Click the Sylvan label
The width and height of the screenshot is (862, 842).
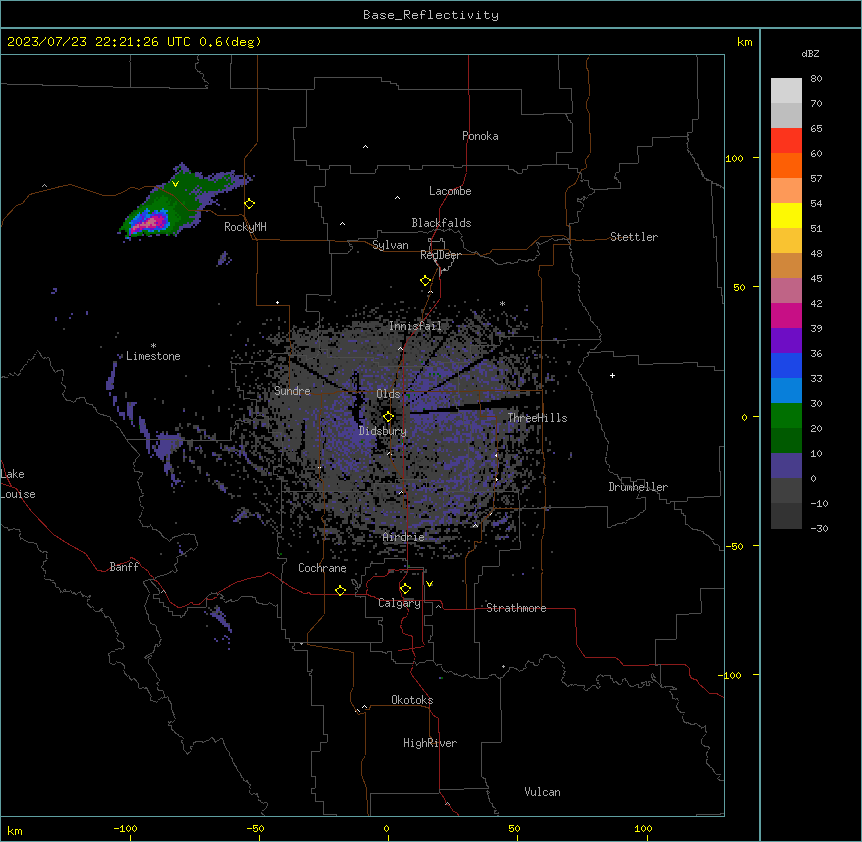click(390, 245)
